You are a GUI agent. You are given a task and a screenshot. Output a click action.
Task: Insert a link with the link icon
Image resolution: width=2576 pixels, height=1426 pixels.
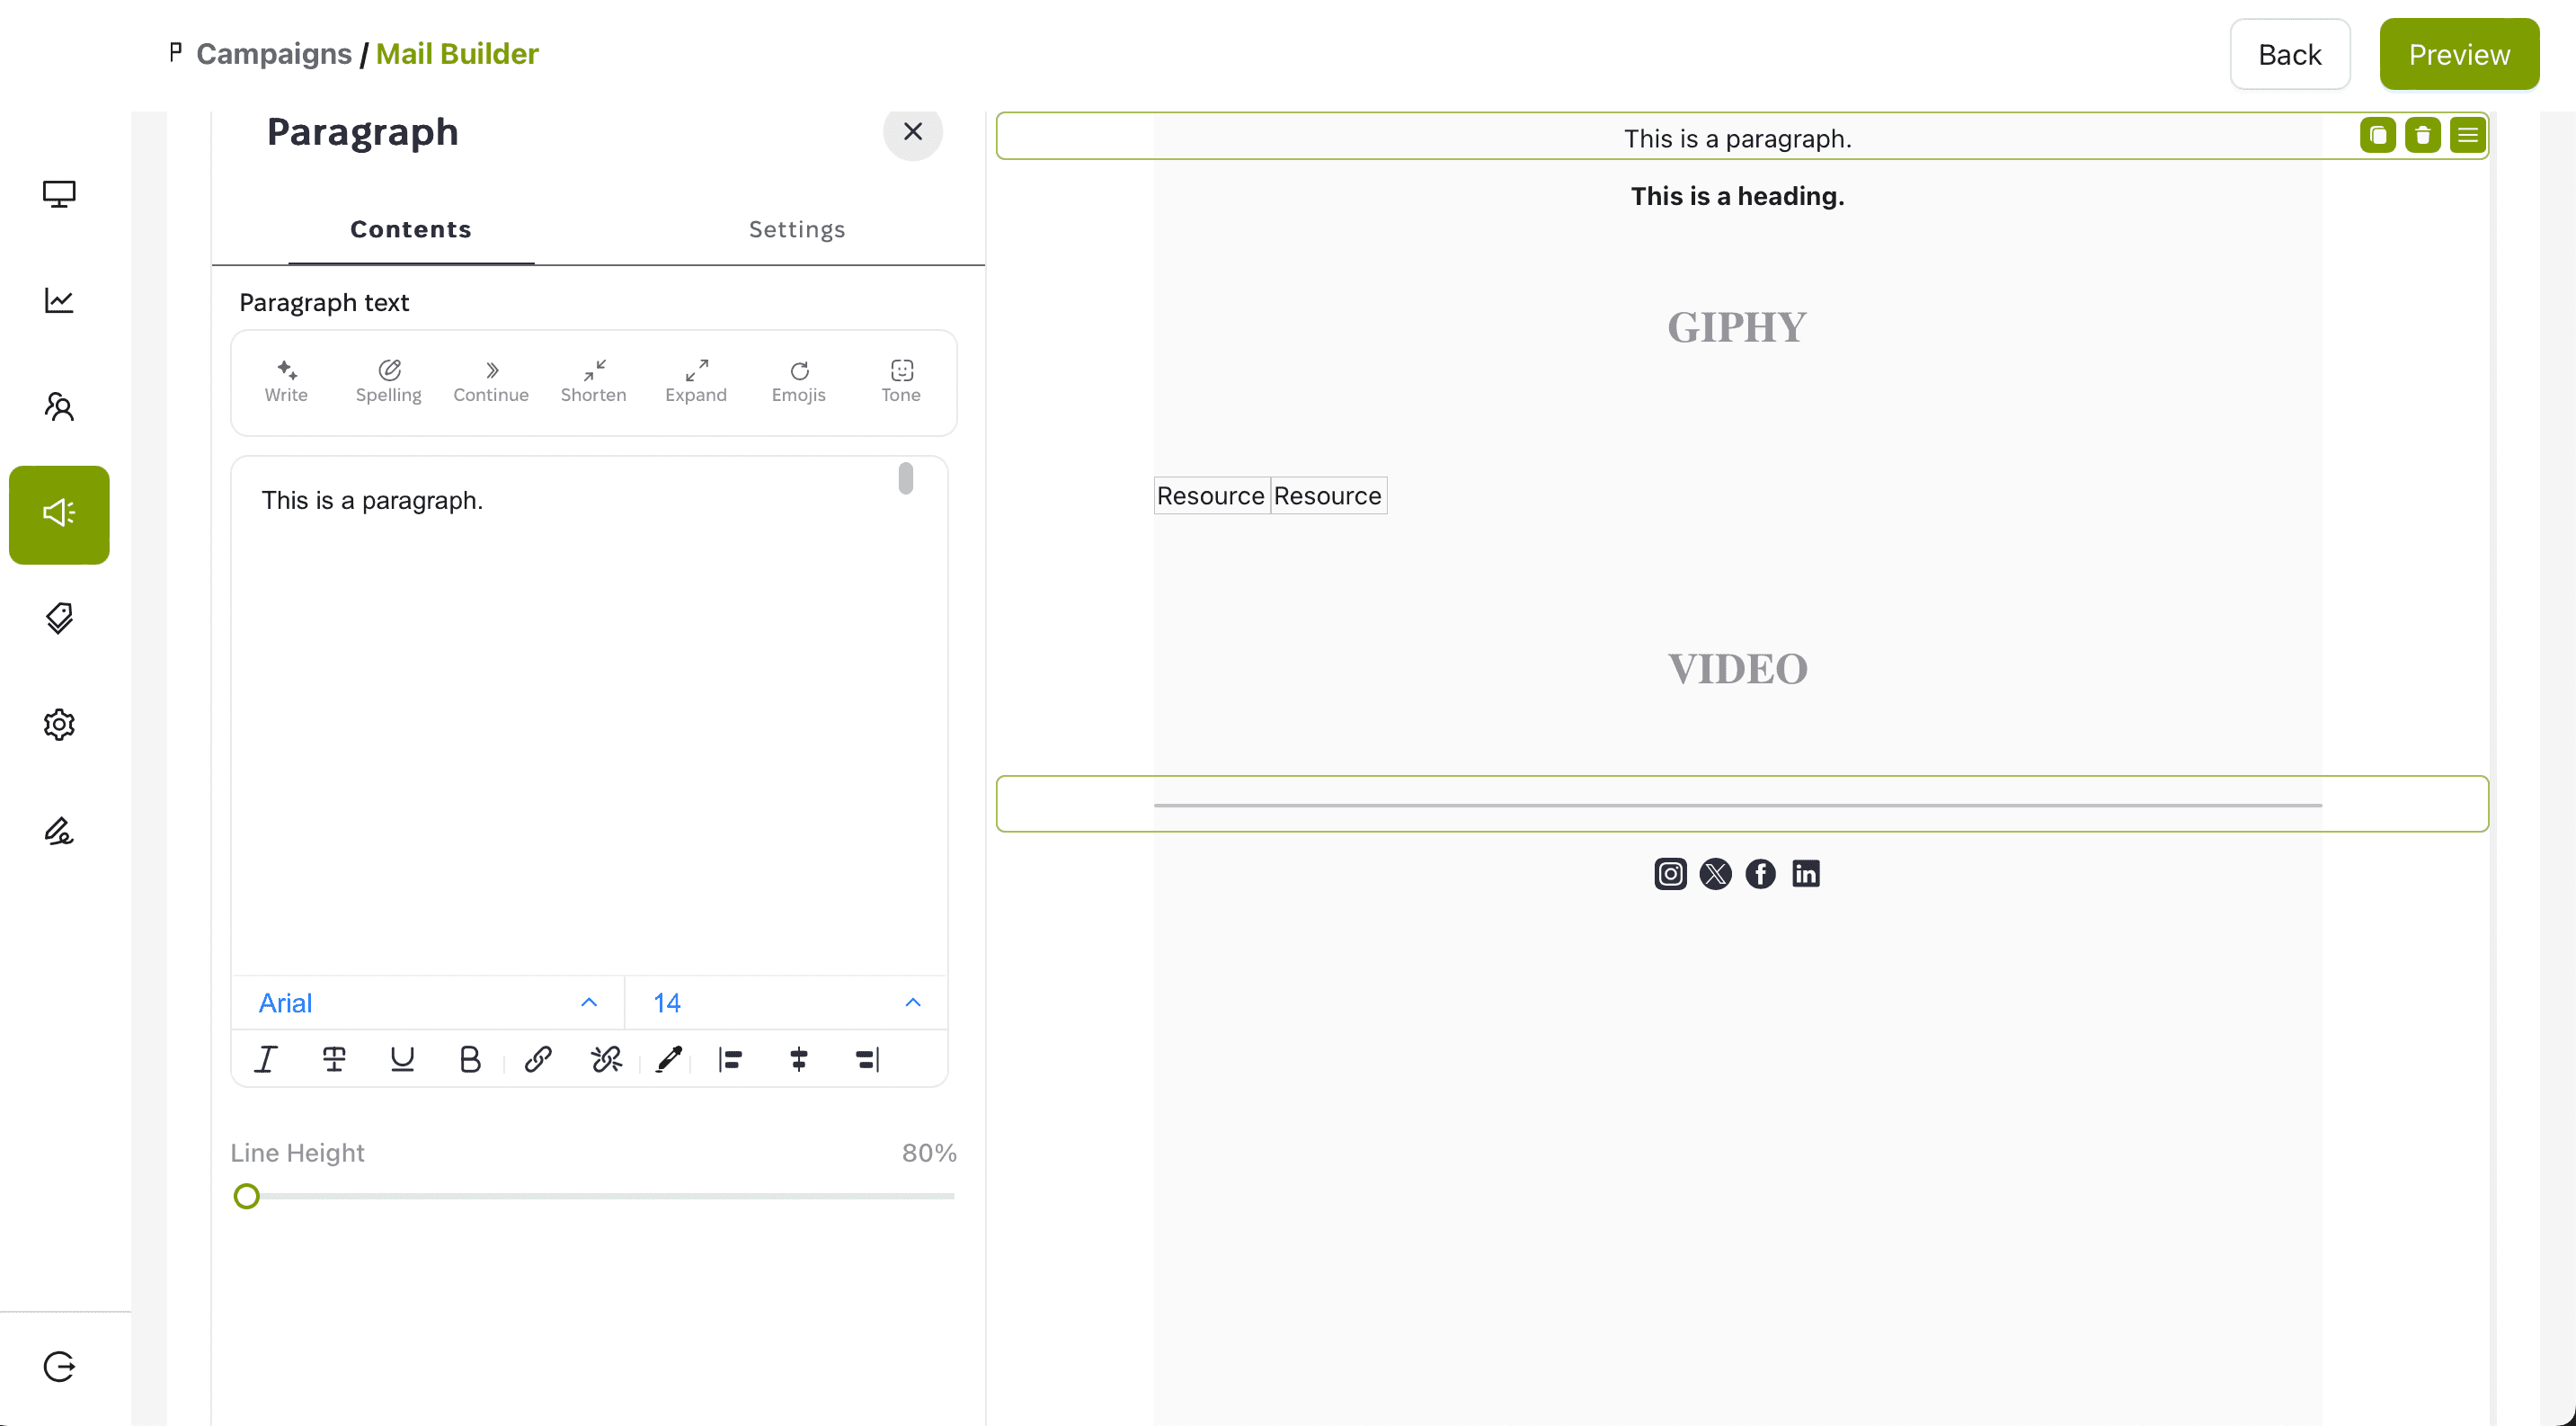(538, 1059)
